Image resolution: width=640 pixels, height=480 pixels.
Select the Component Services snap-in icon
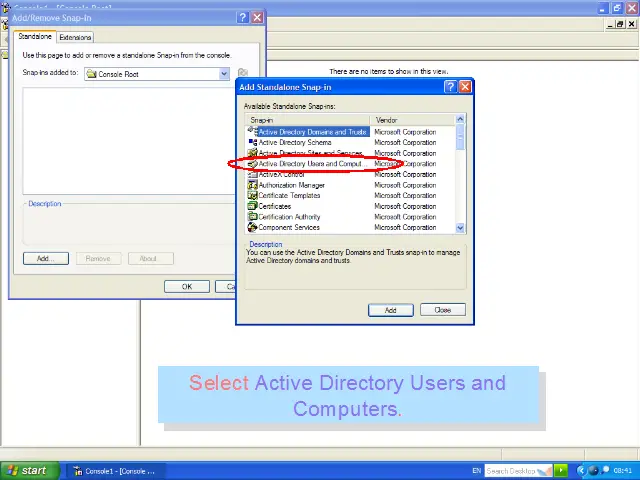tap(253, 227)
